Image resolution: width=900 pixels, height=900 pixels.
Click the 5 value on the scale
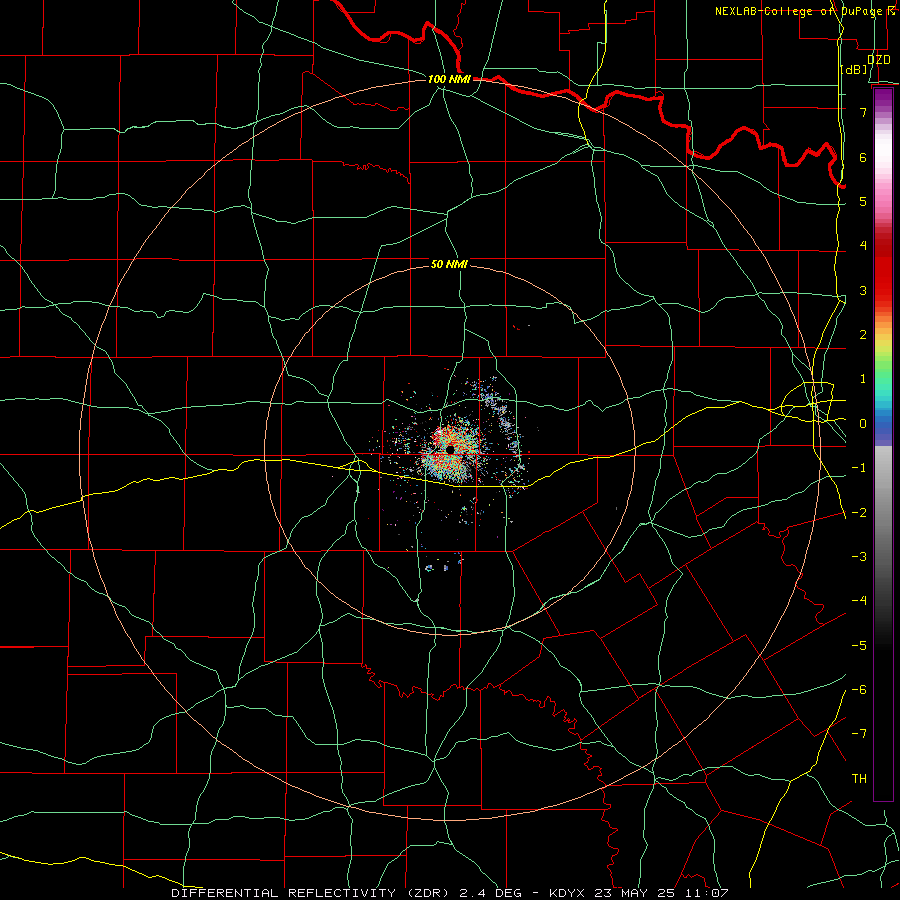(x=863, y=201)
